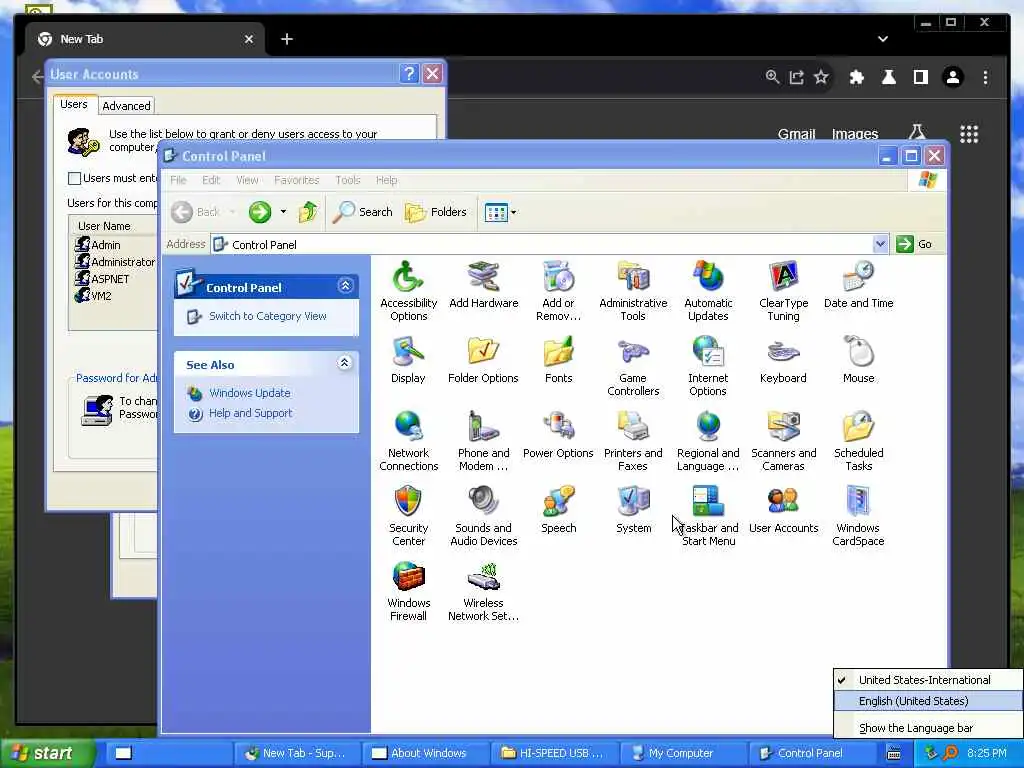Click the Control Panel address field
This screenshot has width=1024, height=768.
click(x=541, y=244)
